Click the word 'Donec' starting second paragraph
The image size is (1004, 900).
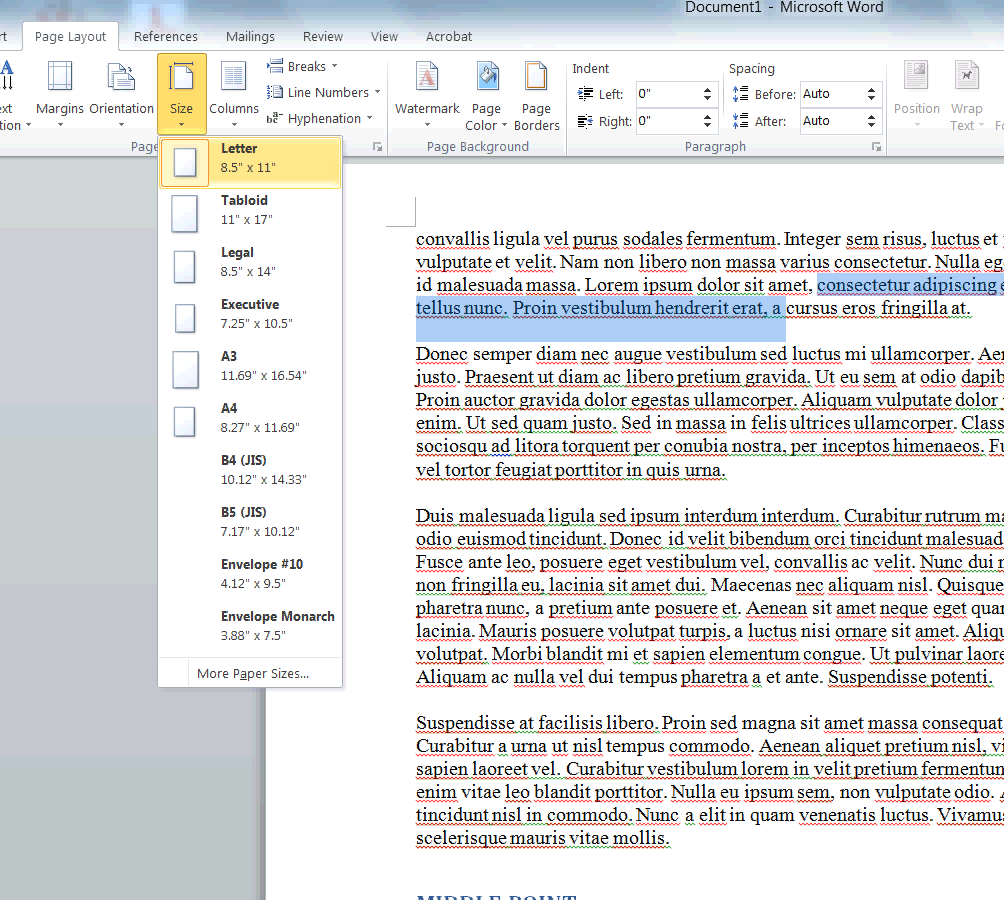(442, 354)
